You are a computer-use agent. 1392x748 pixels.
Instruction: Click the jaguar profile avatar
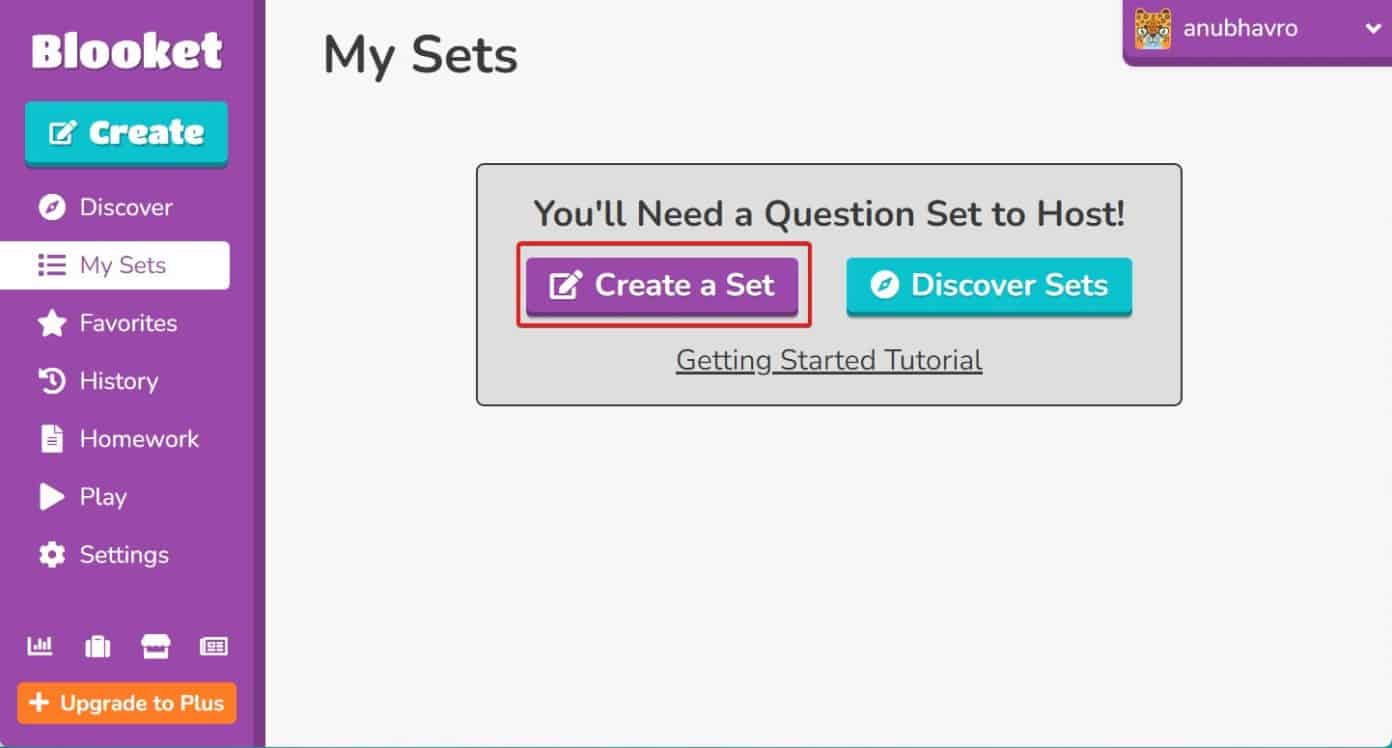tap(1153, 29)
